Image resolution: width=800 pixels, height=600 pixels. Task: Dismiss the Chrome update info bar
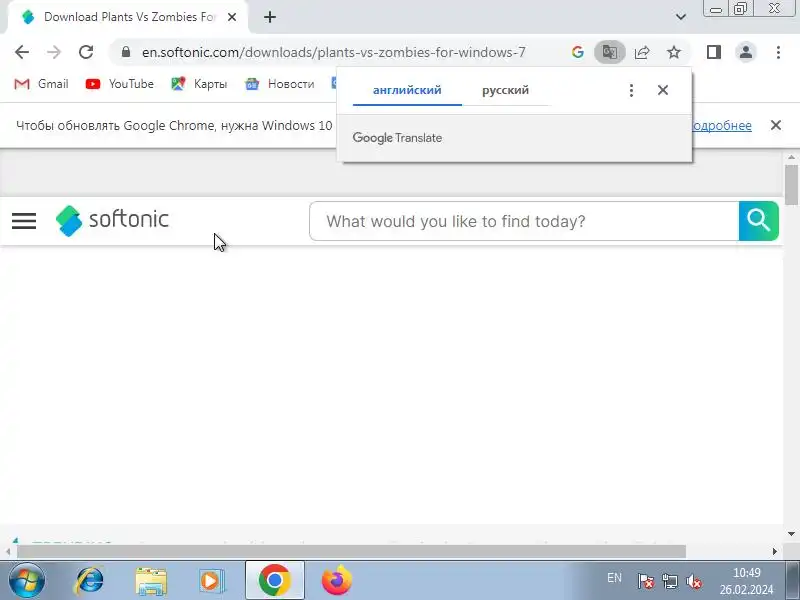[x=776, y=125]
